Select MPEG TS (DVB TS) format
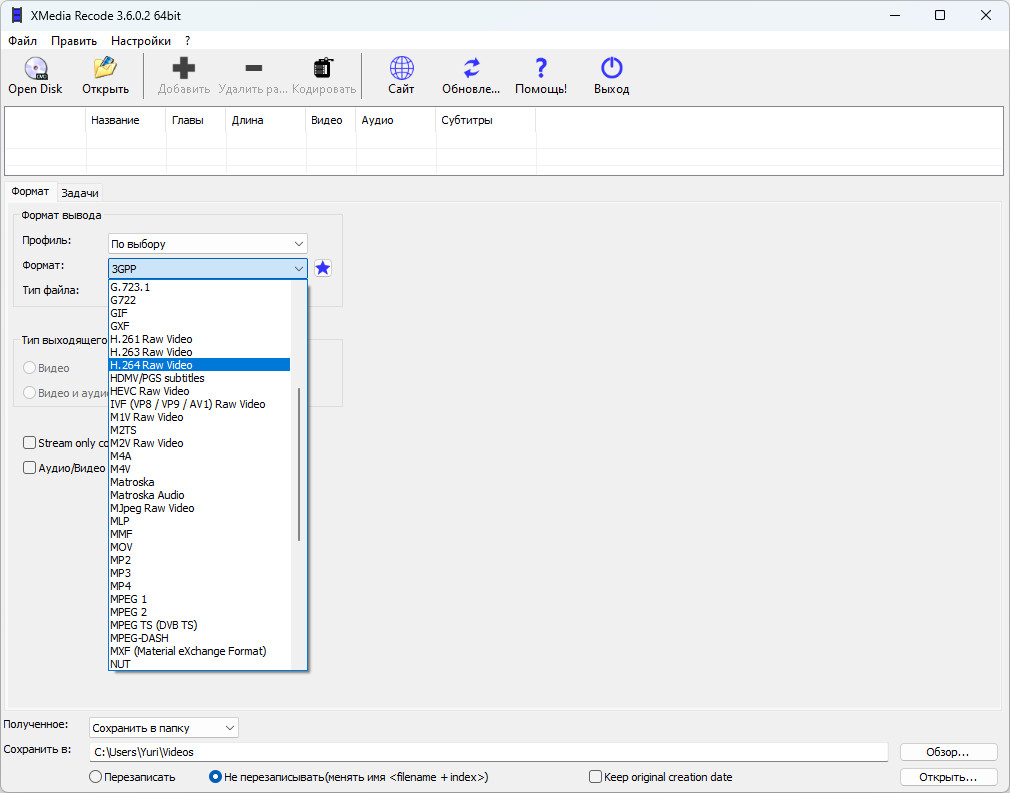 click(200, 625)
